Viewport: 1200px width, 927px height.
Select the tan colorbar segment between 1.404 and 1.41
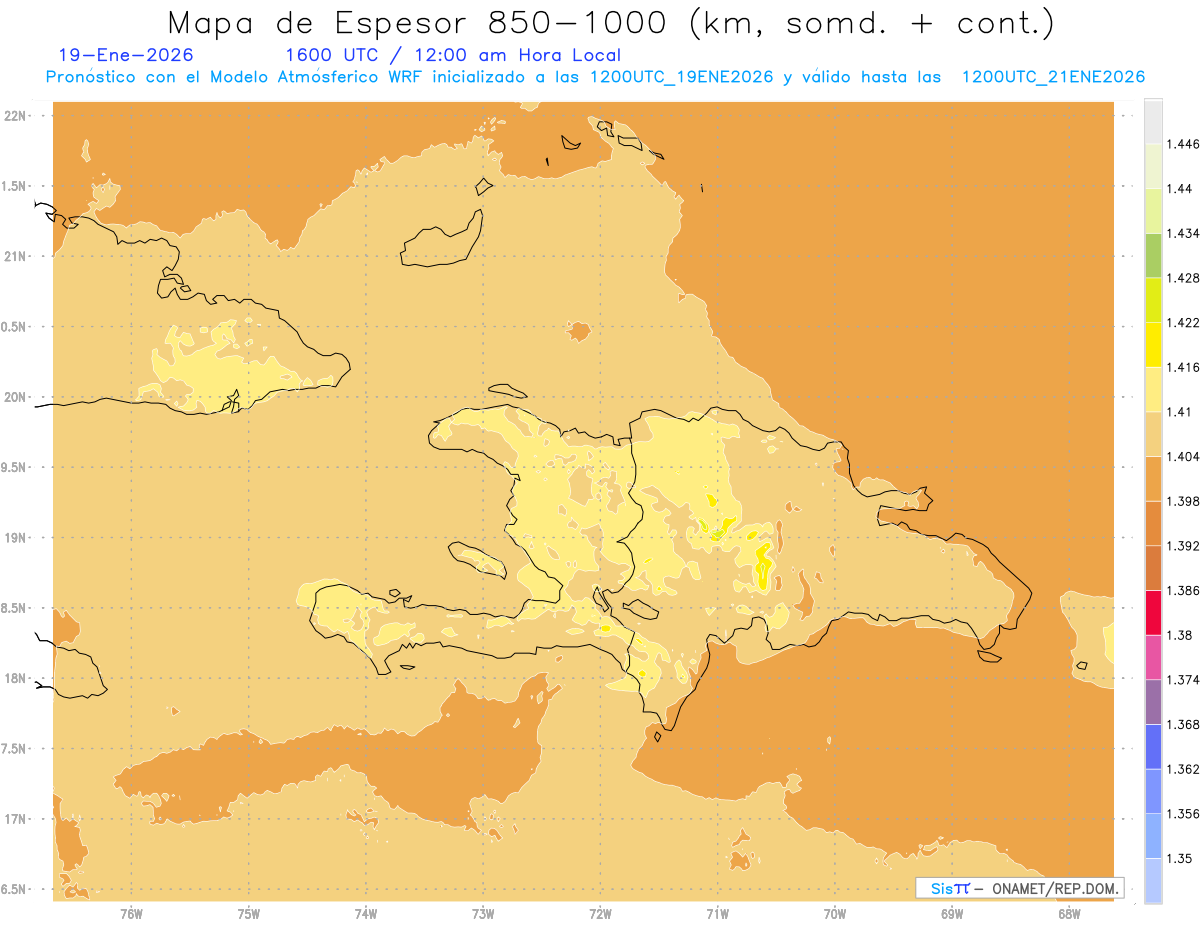point(1153,433)
